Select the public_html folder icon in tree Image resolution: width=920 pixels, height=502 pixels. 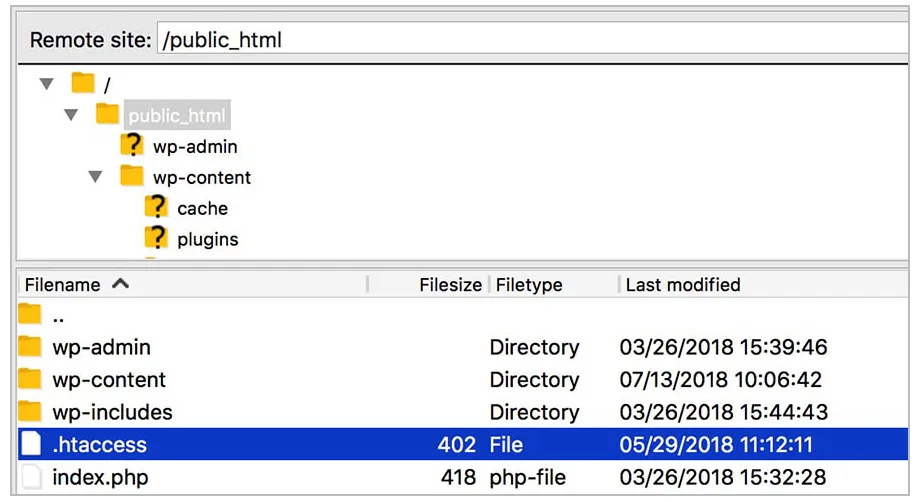107,114
